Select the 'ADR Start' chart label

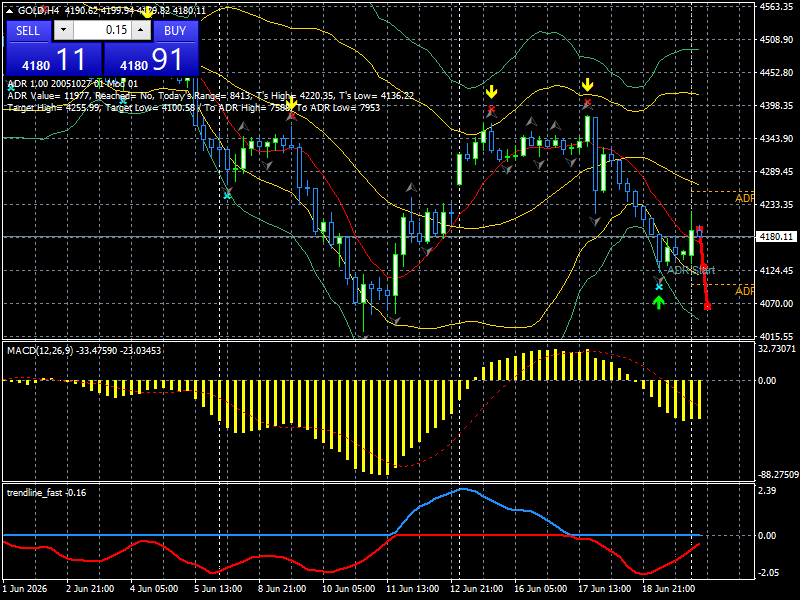pyautogui.click(x=691, y=270)
